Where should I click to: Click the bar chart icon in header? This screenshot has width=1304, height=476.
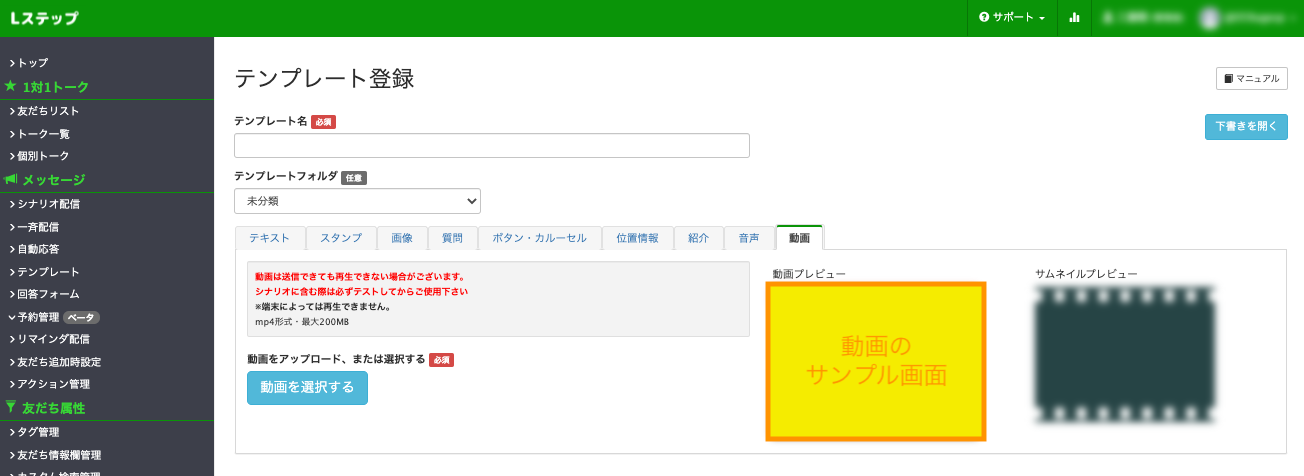(x=1074, y=18)
